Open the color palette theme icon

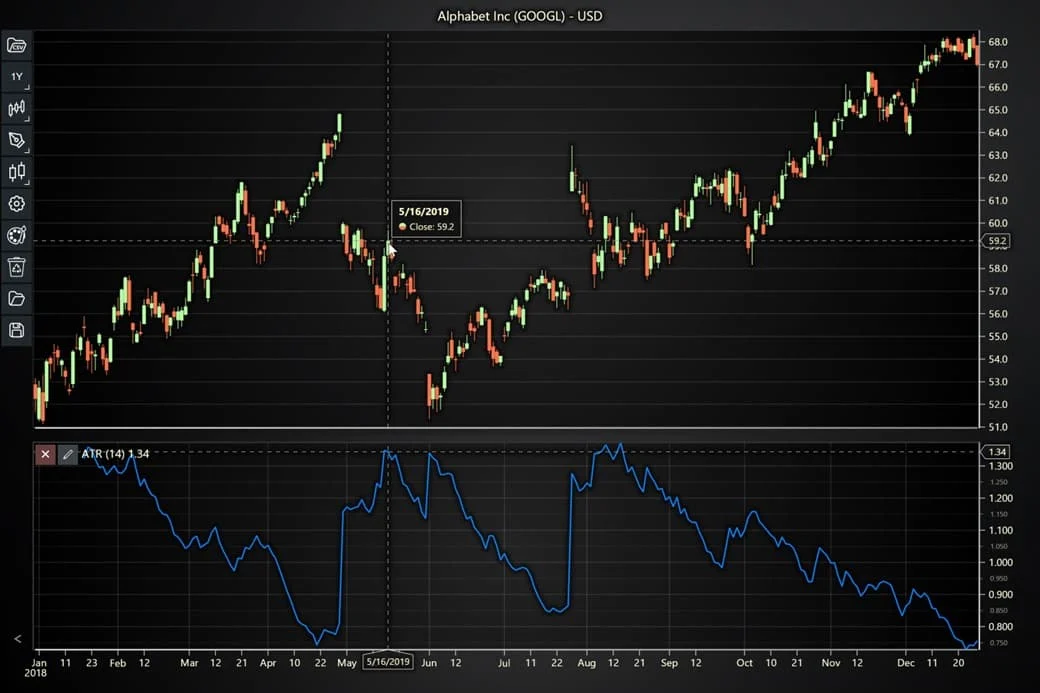16,235
